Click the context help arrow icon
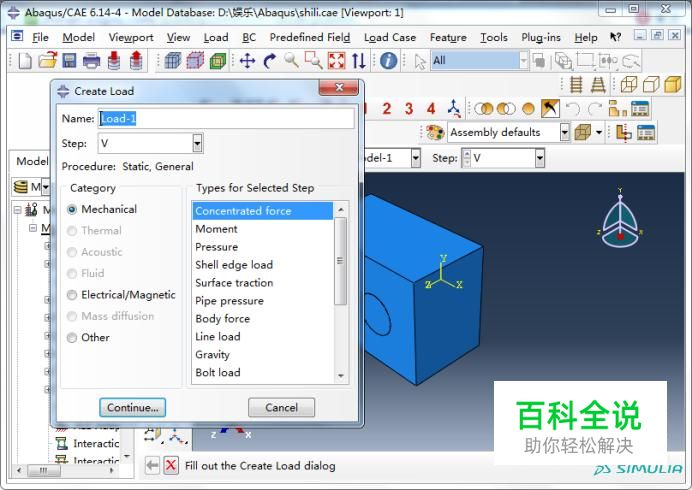Viewport: 692px width, 490px height. pos(615,37)
